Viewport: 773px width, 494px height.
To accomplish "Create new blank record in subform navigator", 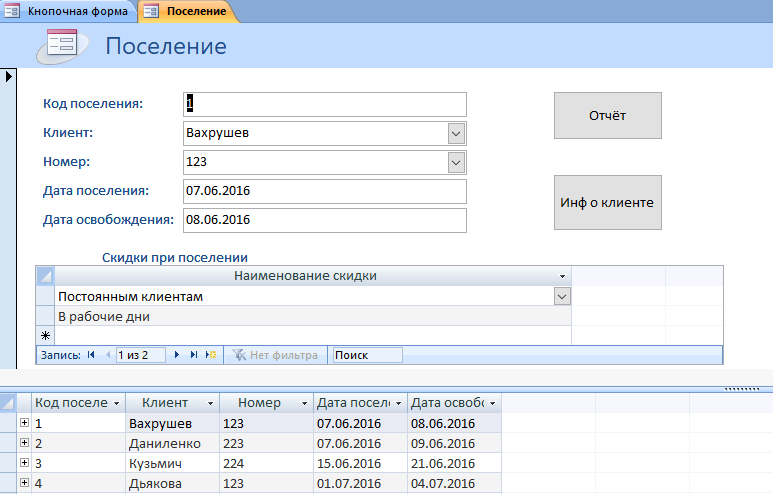I will (211, 355).
